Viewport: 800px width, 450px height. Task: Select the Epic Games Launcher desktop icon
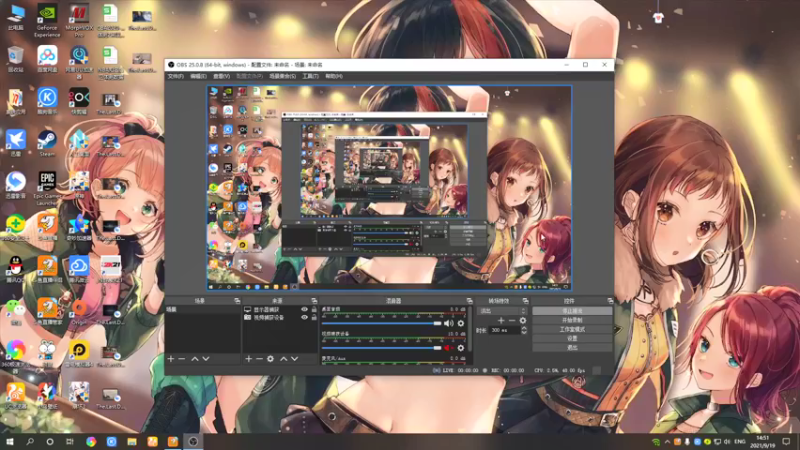(47, 188)
